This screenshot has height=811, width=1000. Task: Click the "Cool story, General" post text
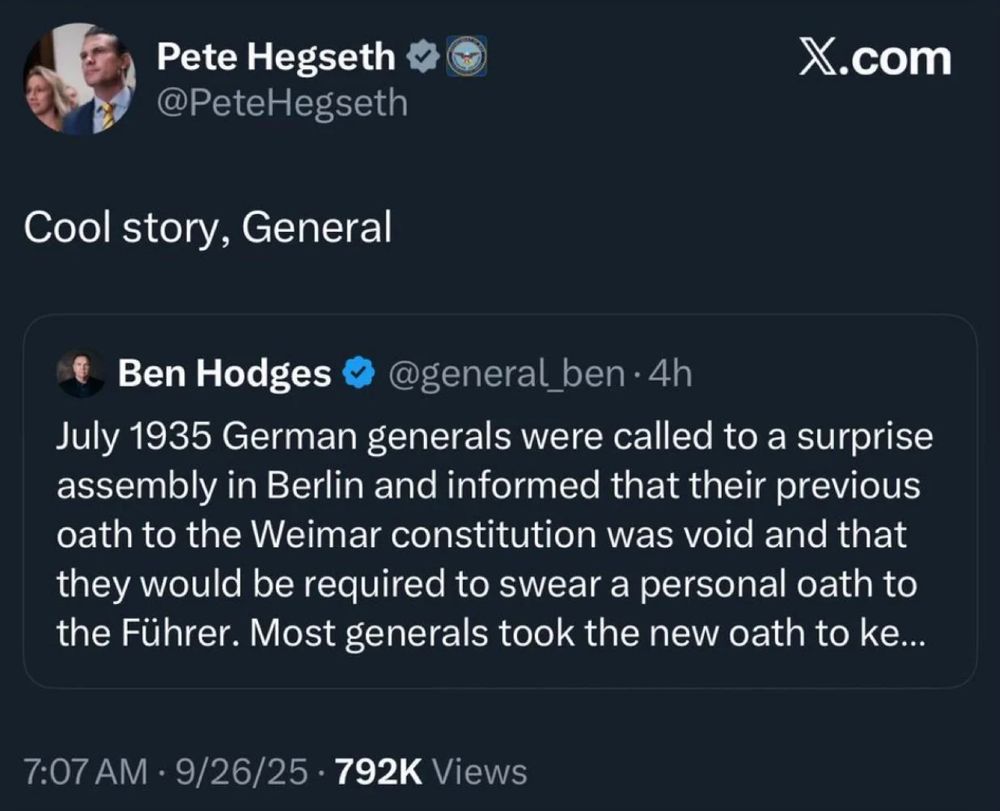tap(207, 230)
